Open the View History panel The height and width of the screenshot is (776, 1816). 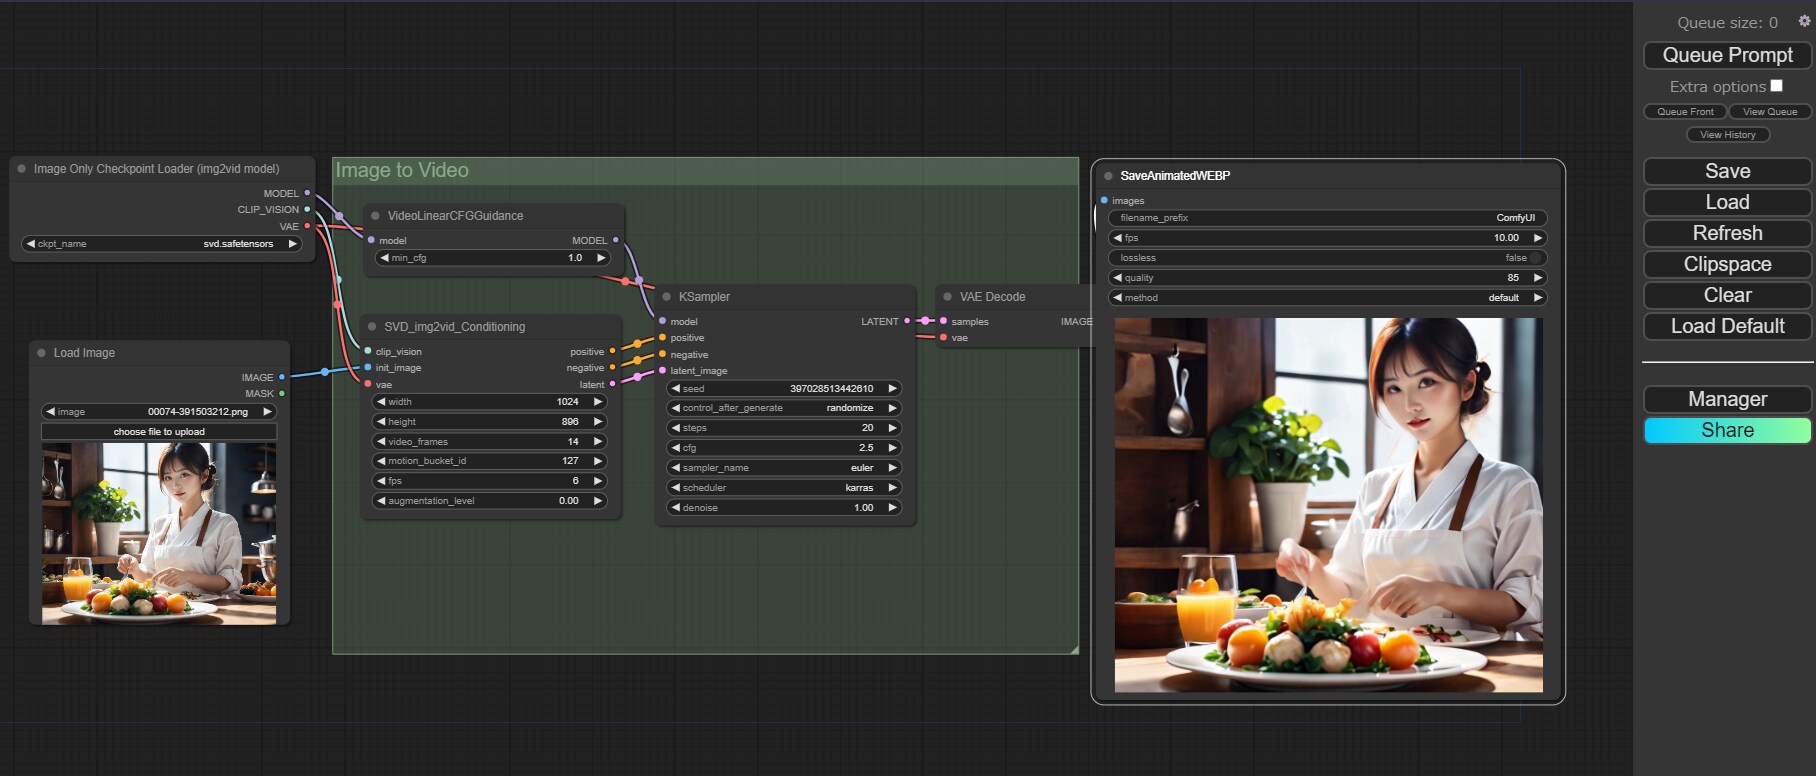[x=1727, y=135]
